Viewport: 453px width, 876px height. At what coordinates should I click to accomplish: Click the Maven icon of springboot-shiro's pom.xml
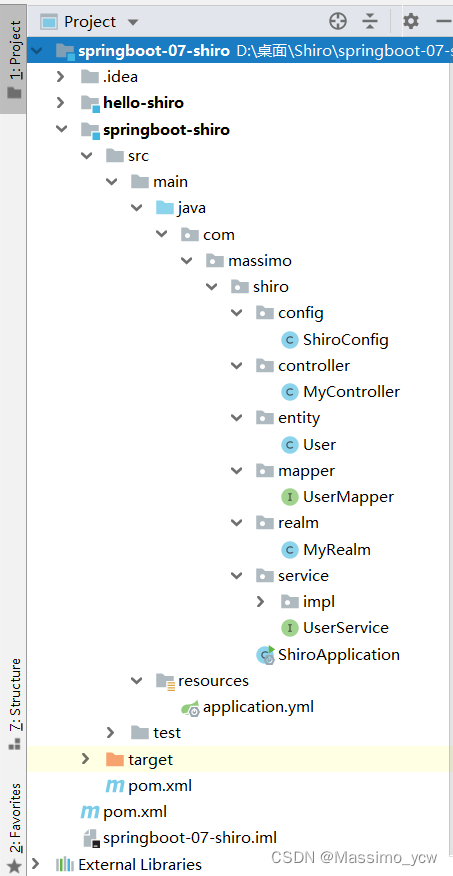(x=115, y=785)
